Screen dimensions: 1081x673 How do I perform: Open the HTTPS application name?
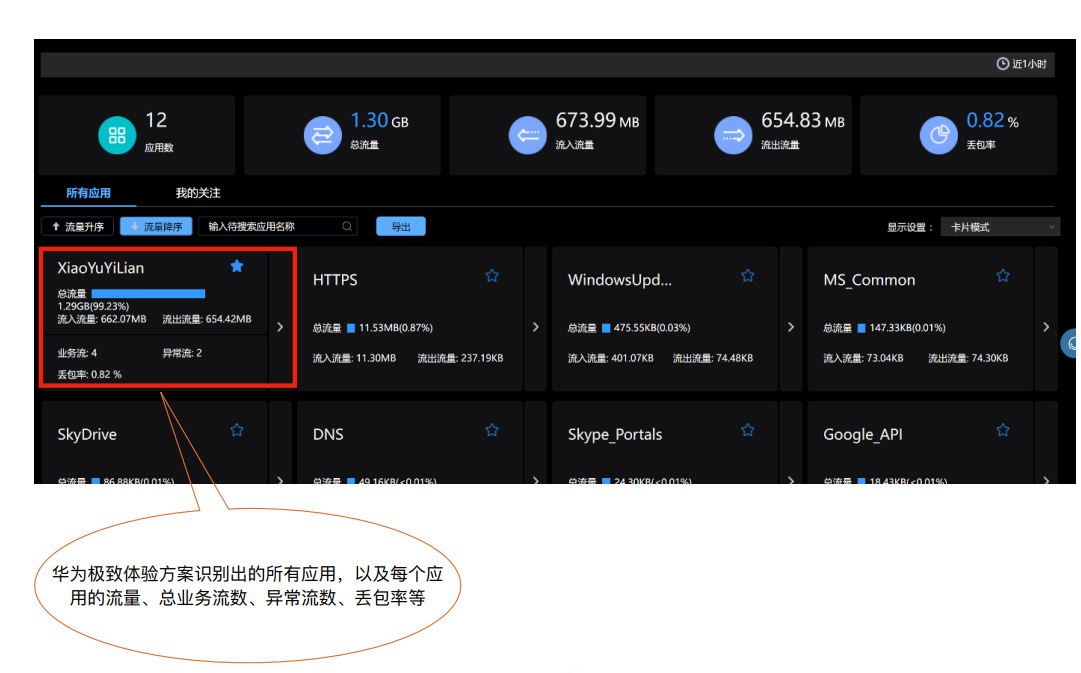pyautogui.click(x=335, y=279)
